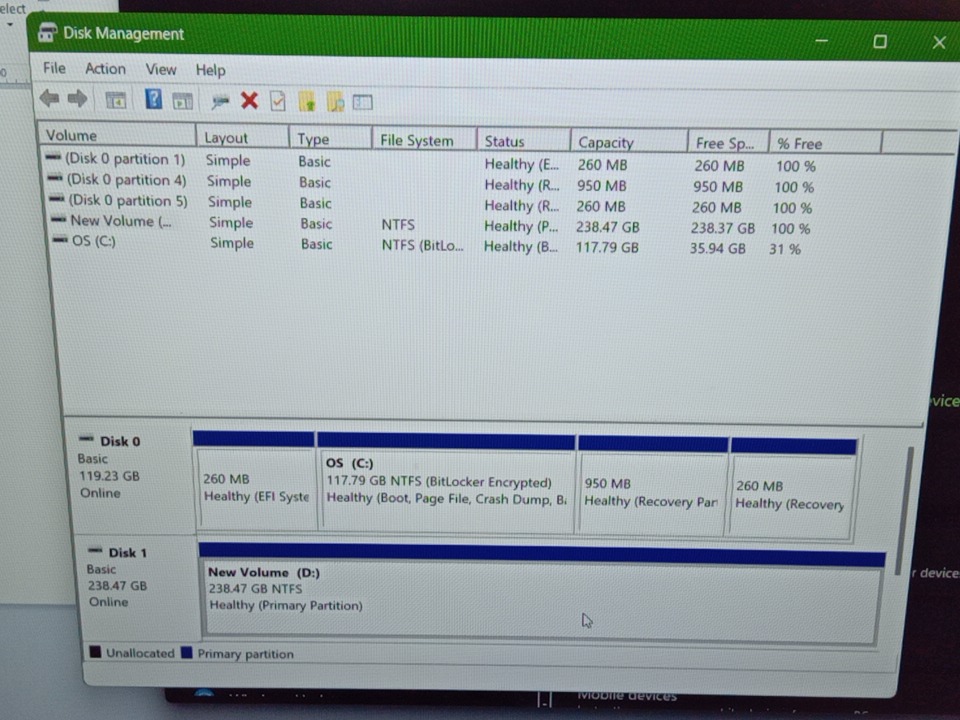This screenshot has height=720, width=960.
Task: Sort by Volume column header
Action: pos(116,135)
